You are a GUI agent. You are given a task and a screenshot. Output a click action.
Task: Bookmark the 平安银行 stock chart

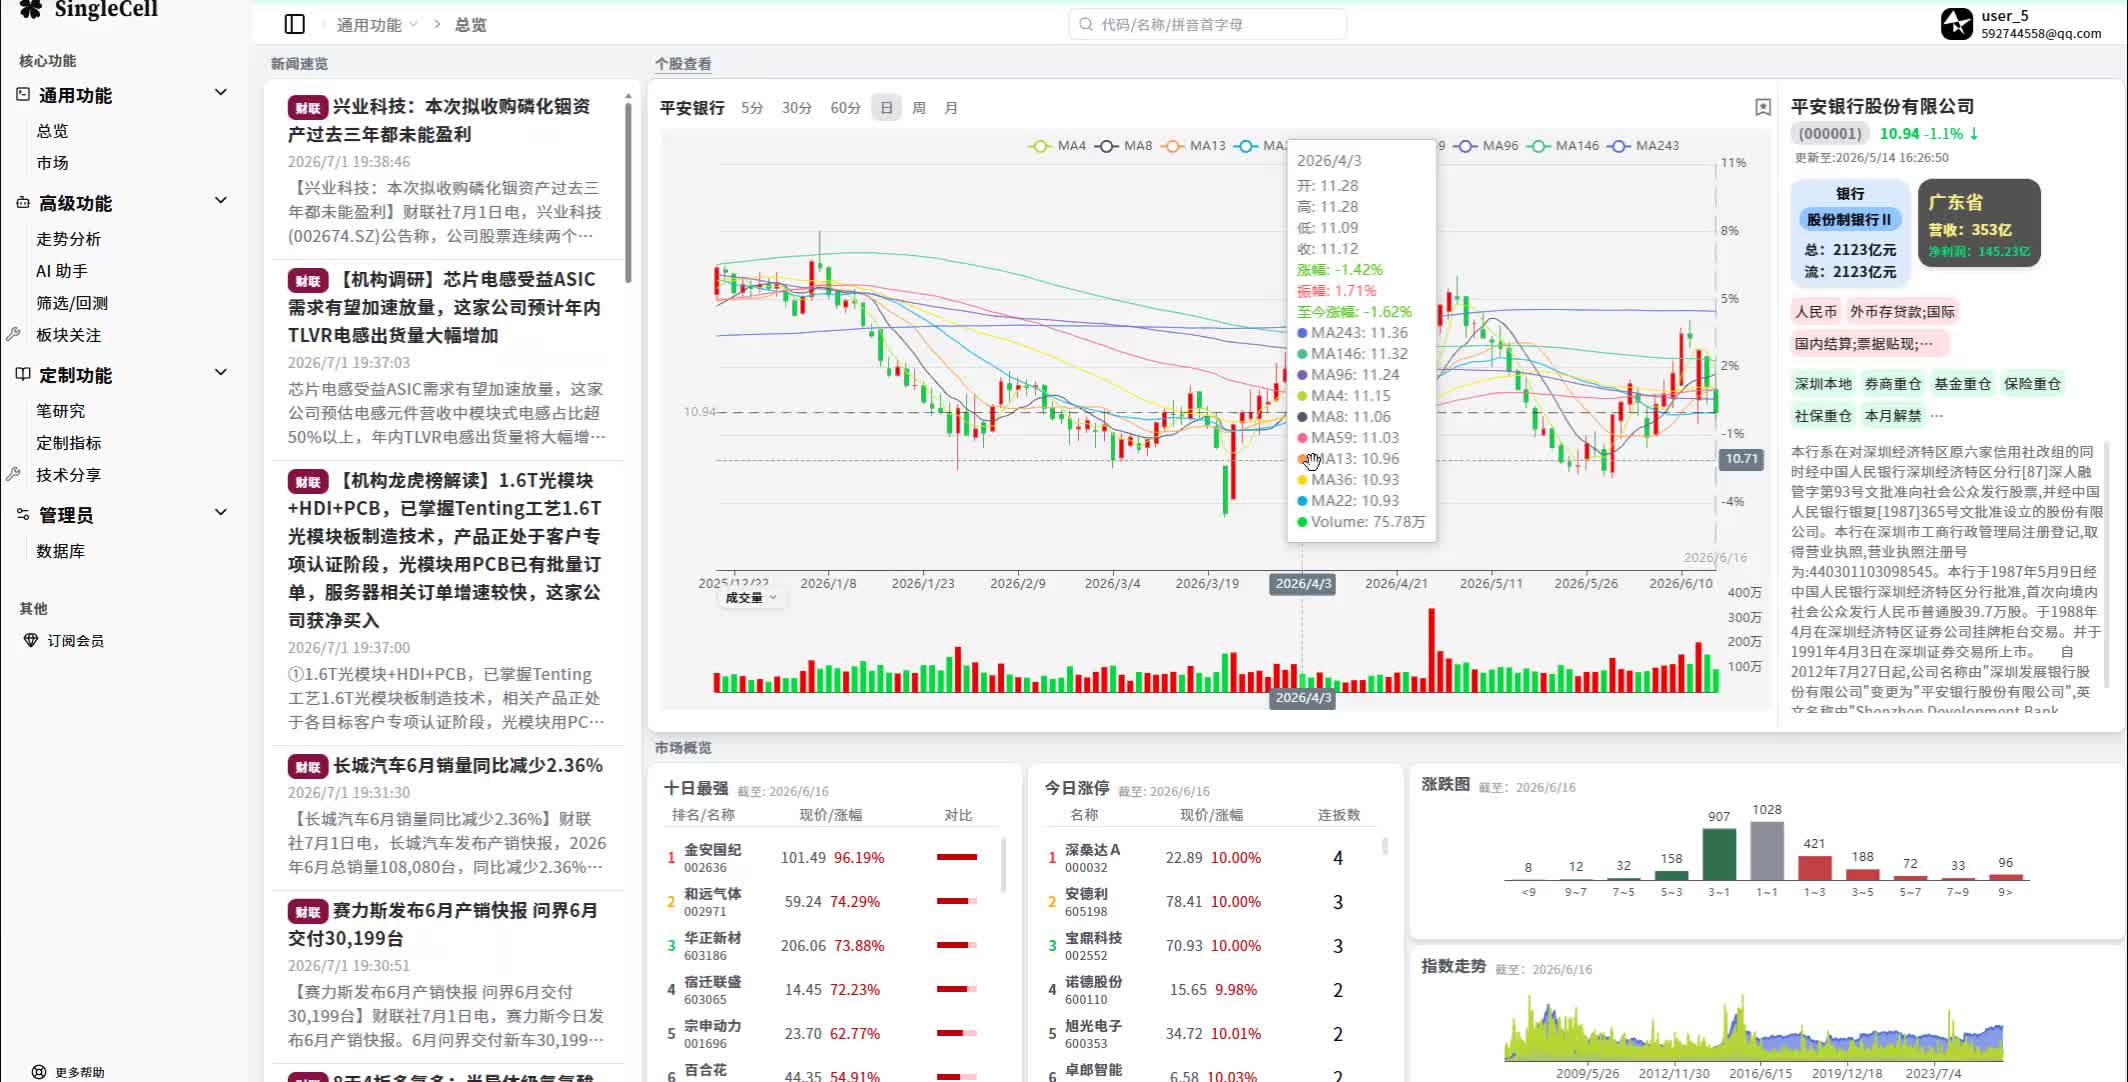pyautogui.click(x=1763, y=107)
